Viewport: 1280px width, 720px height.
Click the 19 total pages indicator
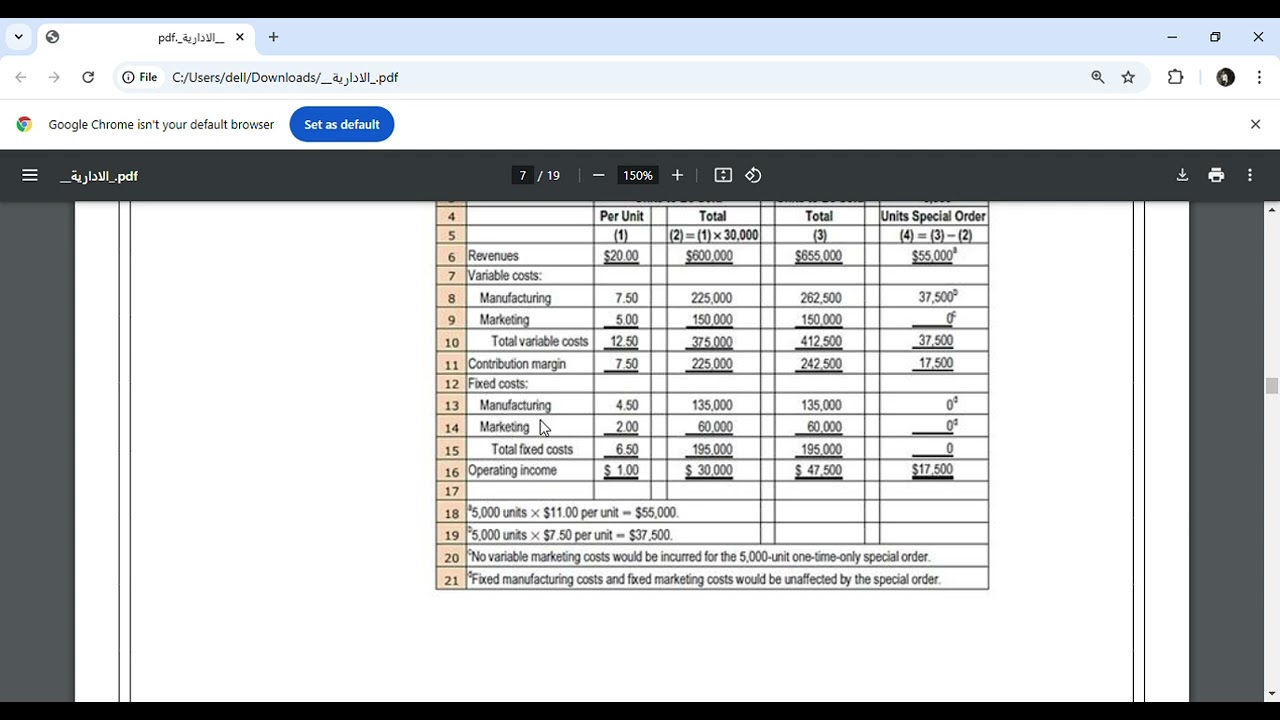(553, 175)
